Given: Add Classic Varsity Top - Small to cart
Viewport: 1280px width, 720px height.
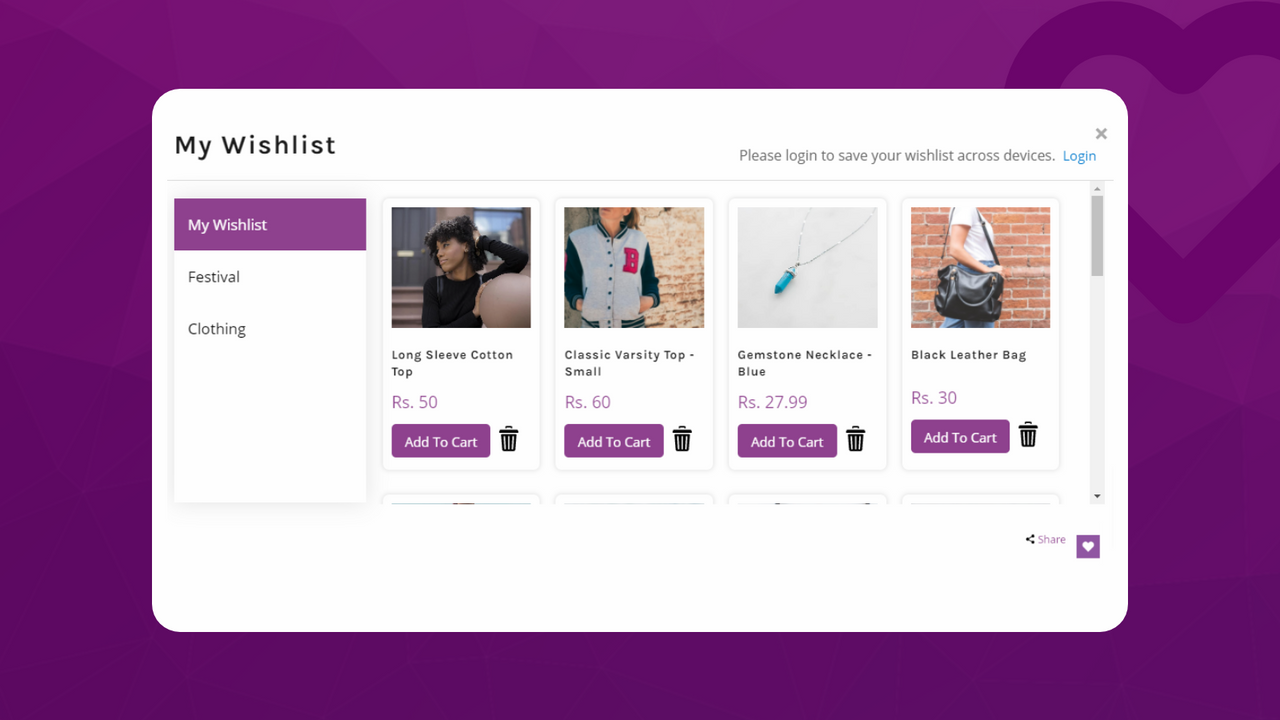Looking at the screenshot, I should pyautogui.click(x=613, y=440).
